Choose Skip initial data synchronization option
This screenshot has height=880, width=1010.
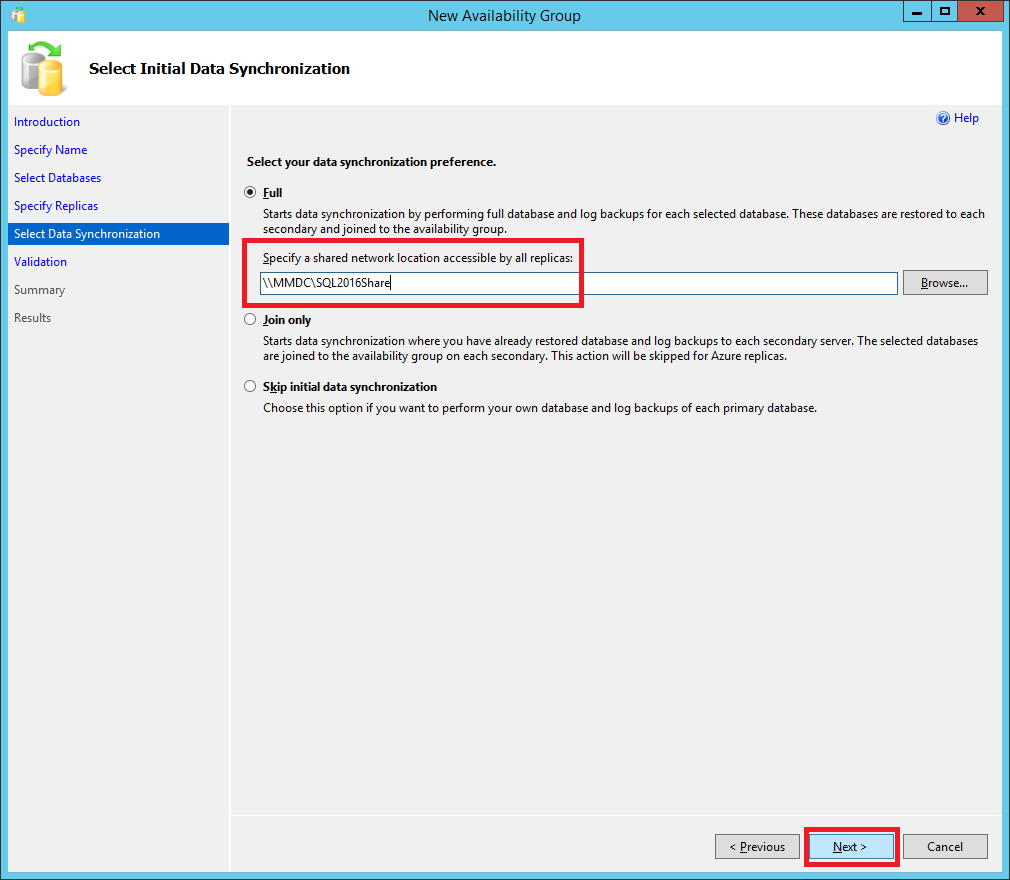[250, 386]
